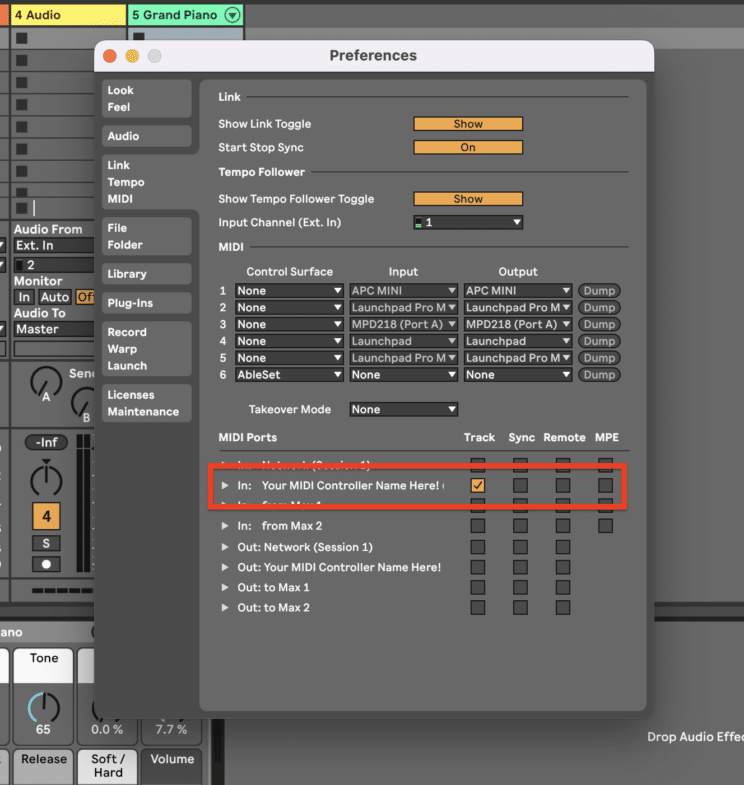
Task: Disable Track for Your MIDI Controller input
Action: click(478, 485)
